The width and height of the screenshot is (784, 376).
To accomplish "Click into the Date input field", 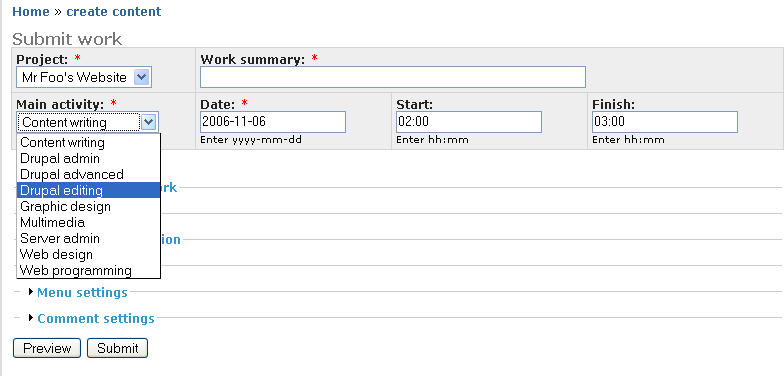I will click(x=273, y=122).
